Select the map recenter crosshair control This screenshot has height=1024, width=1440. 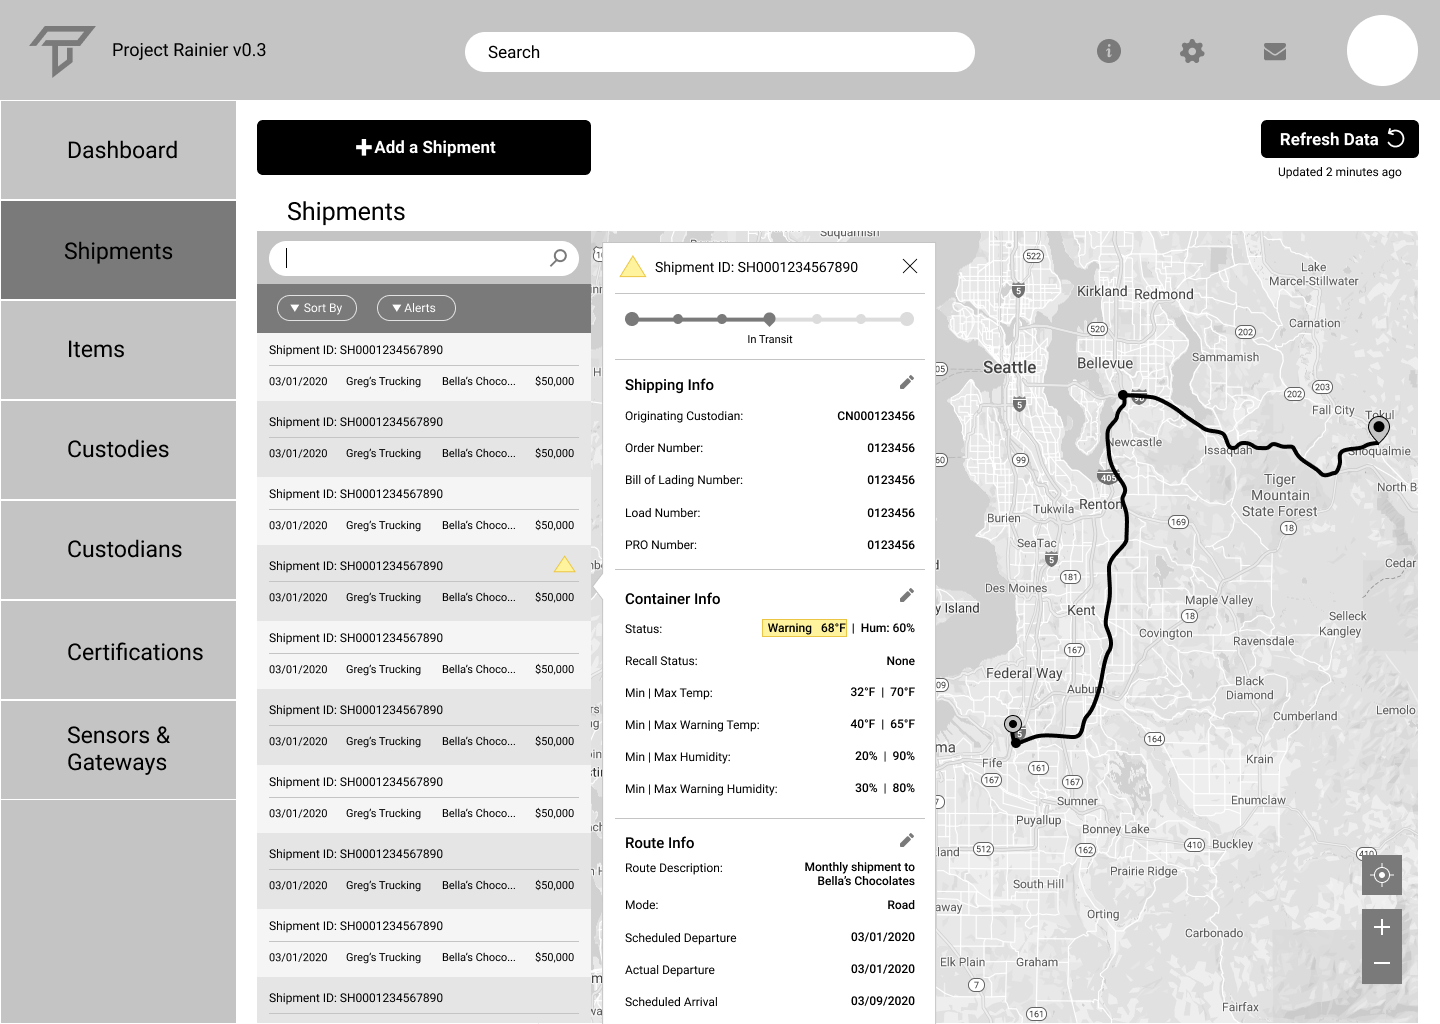point(1381,875)
